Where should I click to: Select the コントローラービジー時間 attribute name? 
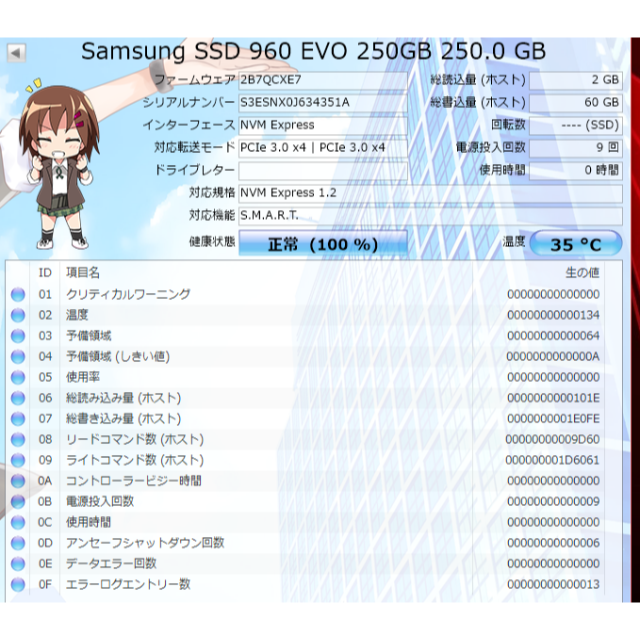click(133, 481)
